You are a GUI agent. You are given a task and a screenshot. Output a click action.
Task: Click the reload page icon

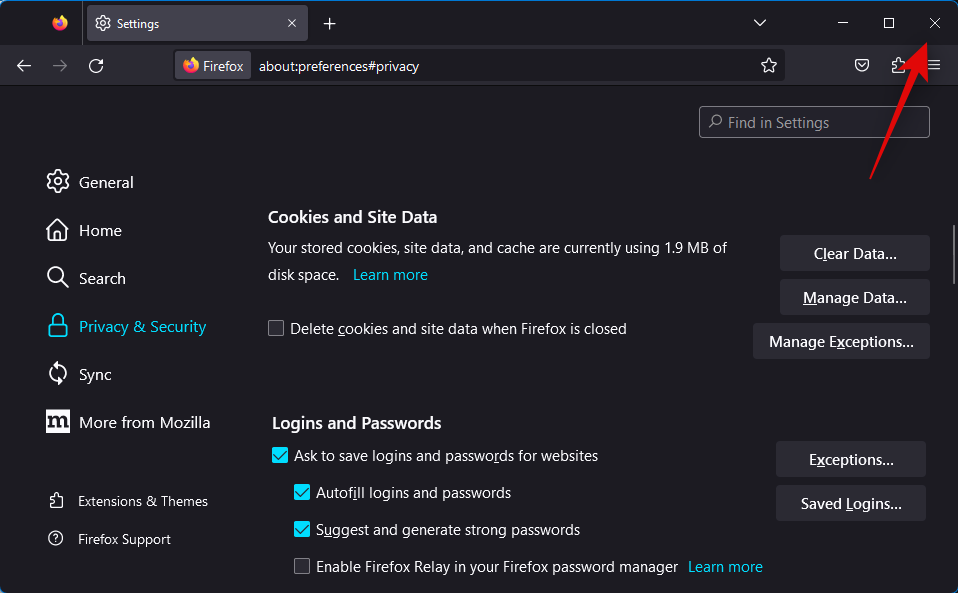[96, 66]
